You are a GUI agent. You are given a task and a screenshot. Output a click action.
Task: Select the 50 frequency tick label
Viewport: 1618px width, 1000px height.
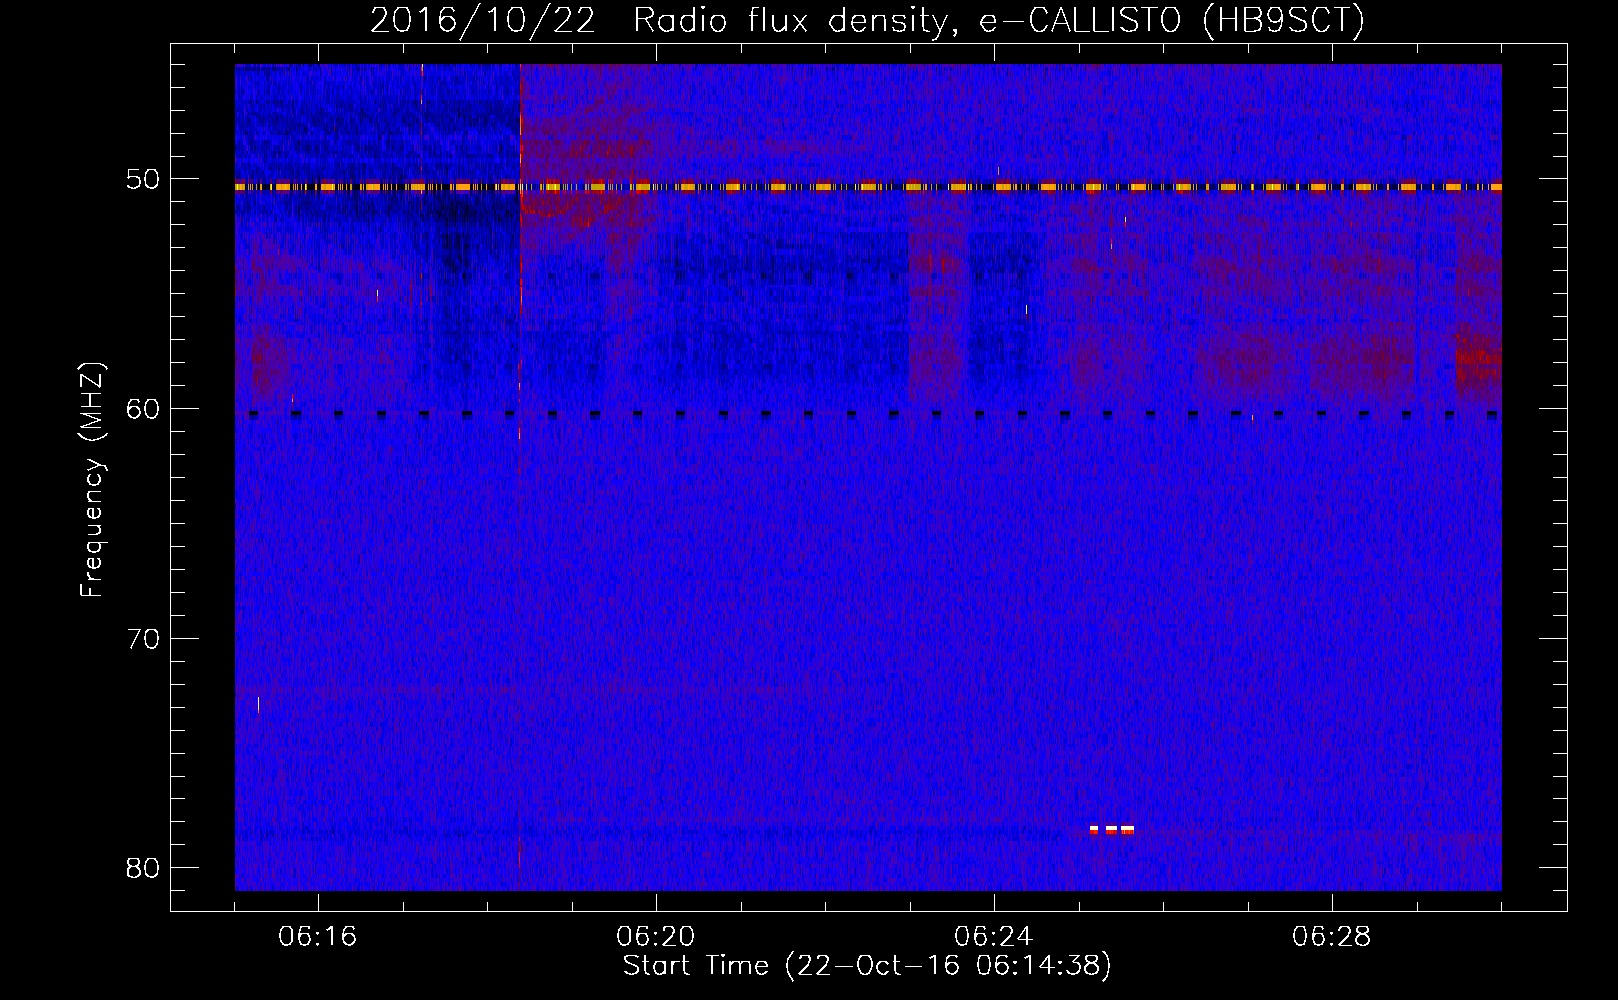tap(144, 180)
